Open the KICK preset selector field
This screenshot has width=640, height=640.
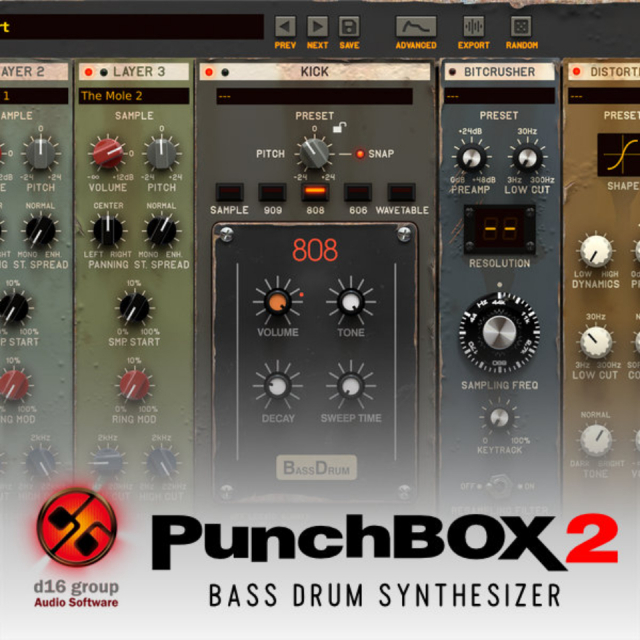[x=314, y=96]
